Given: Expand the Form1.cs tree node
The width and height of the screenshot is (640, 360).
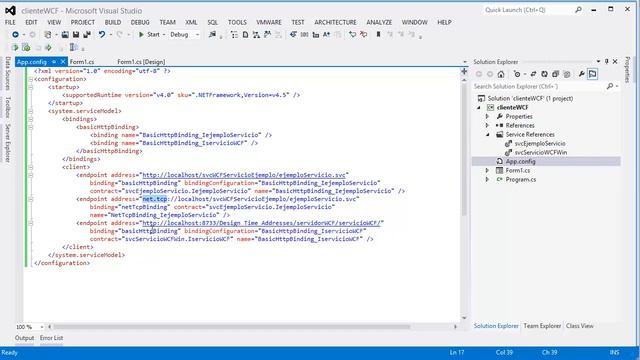Looking at the screenshot, I should pos(487,170).
